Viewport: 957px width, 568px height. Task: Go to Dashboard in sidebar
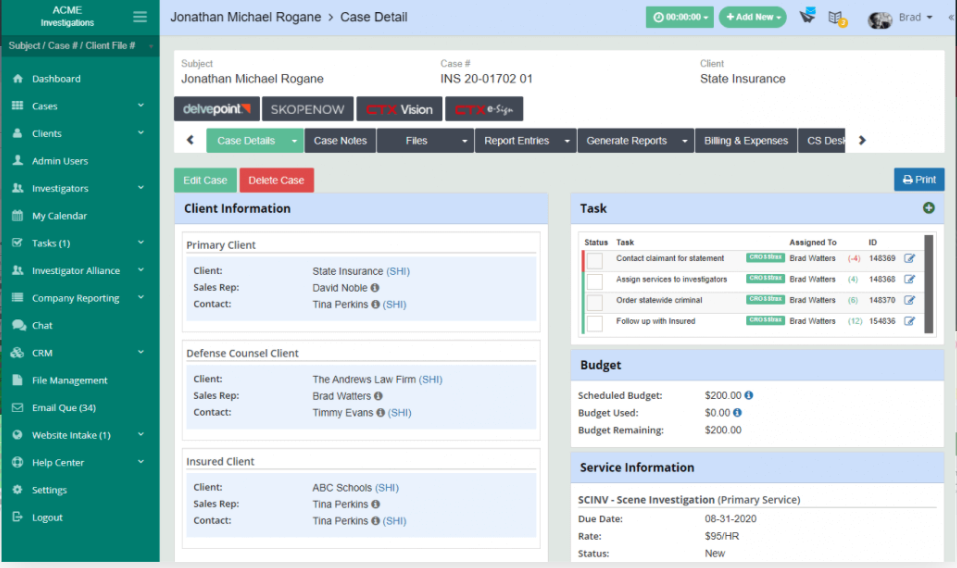56,79
